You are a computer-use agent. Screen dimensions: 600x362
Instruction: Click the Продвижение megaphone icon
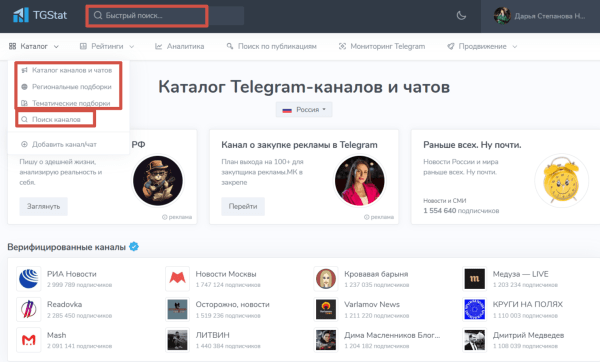coord(451,46)
